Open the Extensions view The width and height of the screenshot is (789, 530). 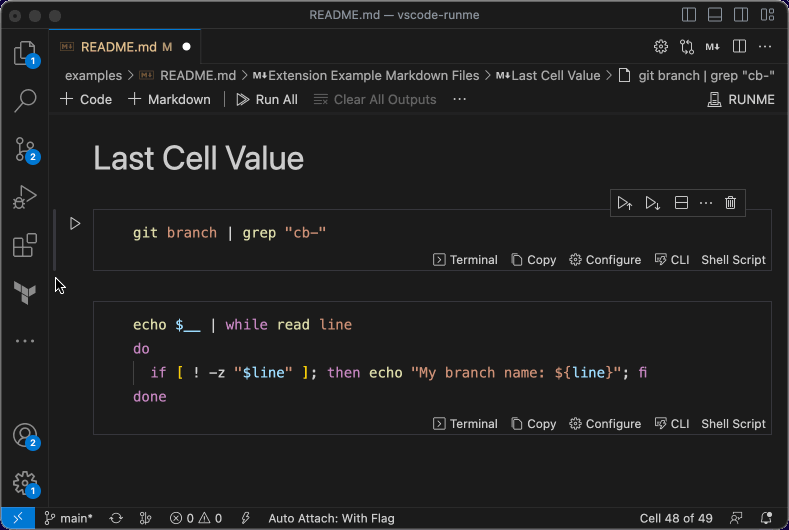(x=25, y=245)
